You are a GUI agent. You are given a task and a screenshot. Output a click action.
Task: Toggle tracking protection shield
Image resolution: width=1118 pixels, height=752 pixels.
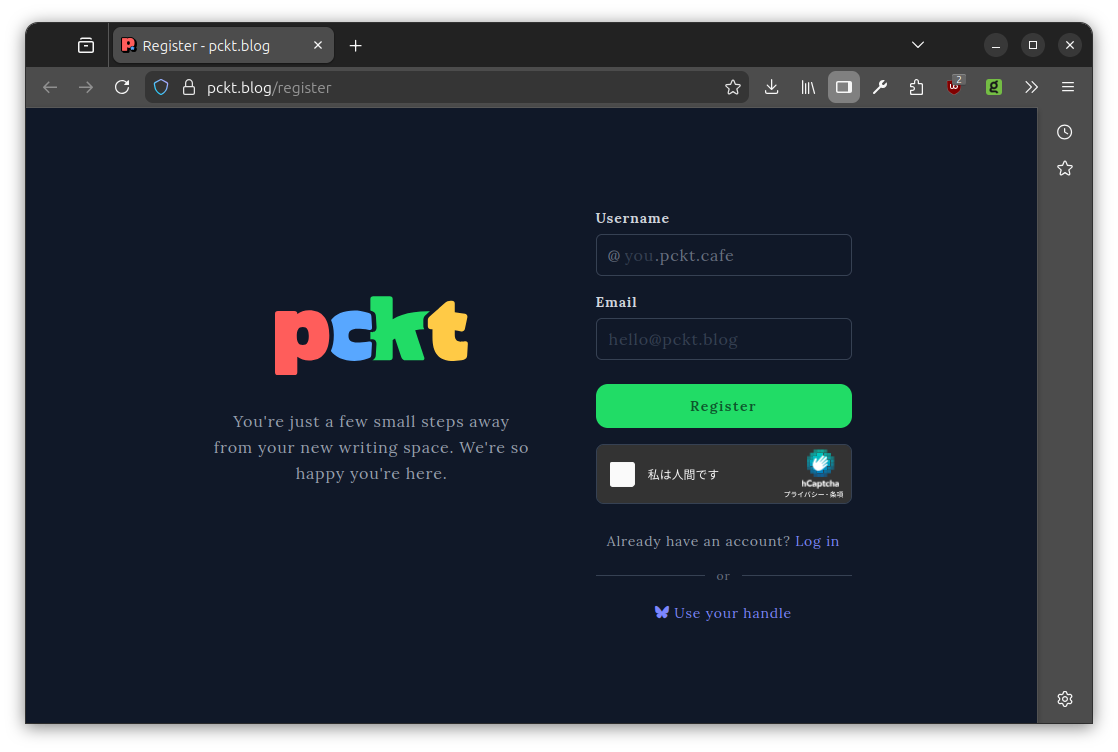[x=161, y=87]
